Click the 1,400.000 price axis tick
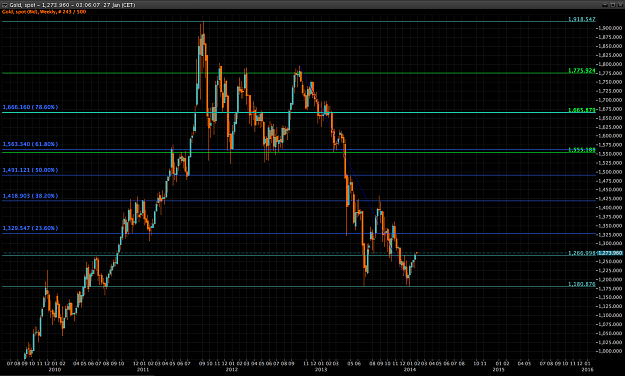 [x=610, y=208]
